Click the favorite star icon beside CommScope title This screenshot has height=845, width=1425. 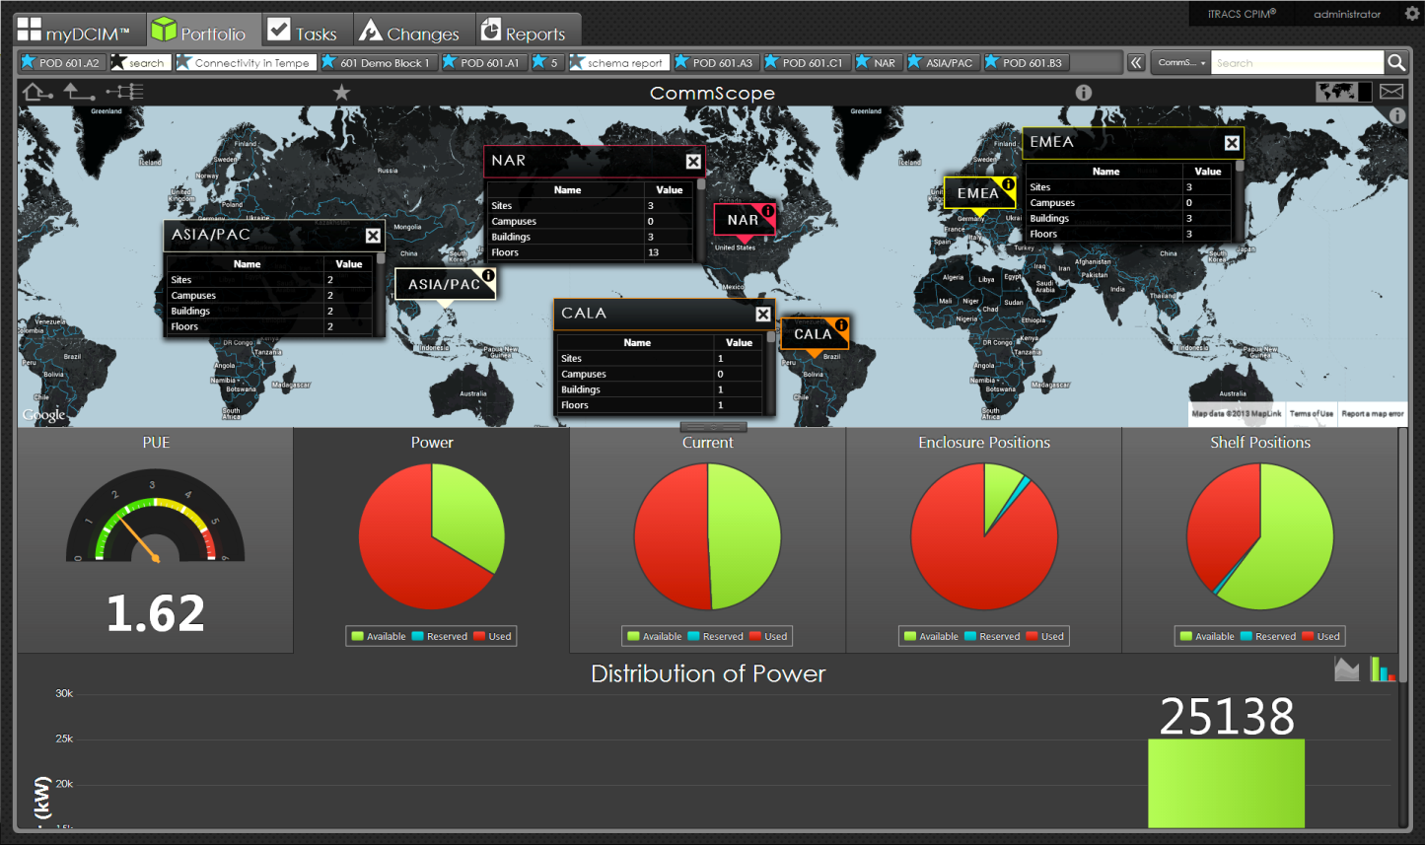click(x=342, y=93)
